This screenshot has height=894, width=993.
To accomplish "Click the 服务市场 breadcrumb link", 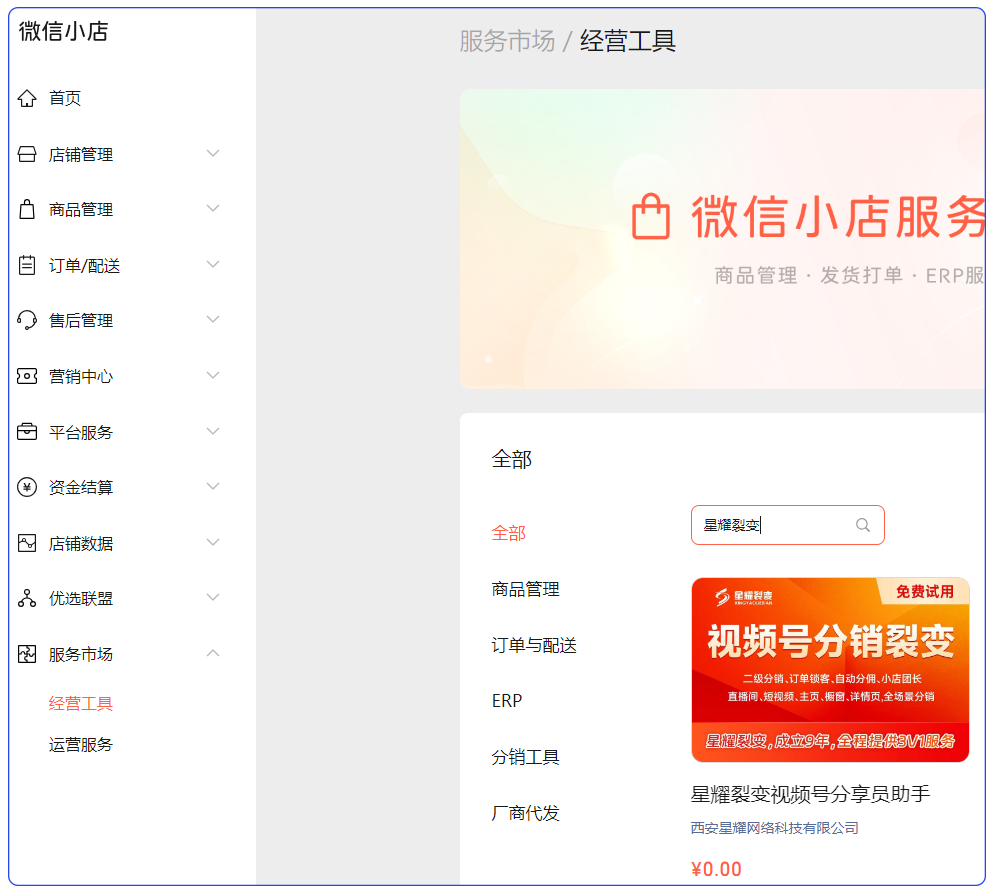I will [x=507, y=41].
